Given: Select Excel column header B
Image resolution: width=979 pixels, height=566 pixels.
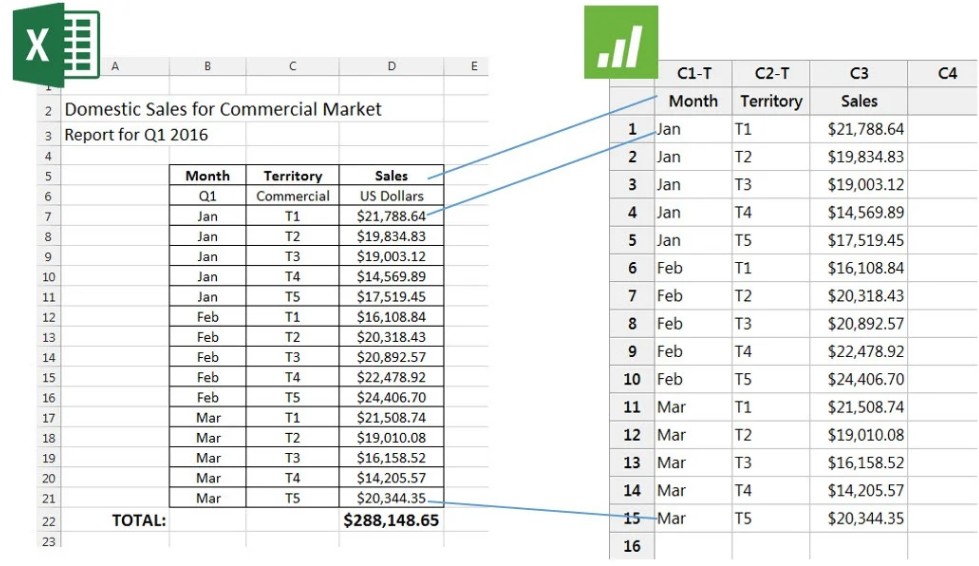Looking at the screenshot, I should pyautogui.click(x=207, y=66).
